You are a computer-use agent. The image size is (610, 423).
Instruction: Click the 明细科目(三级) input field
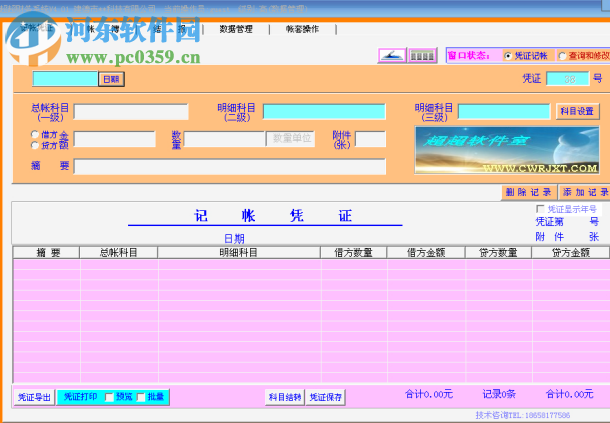[x=504, y=112]
